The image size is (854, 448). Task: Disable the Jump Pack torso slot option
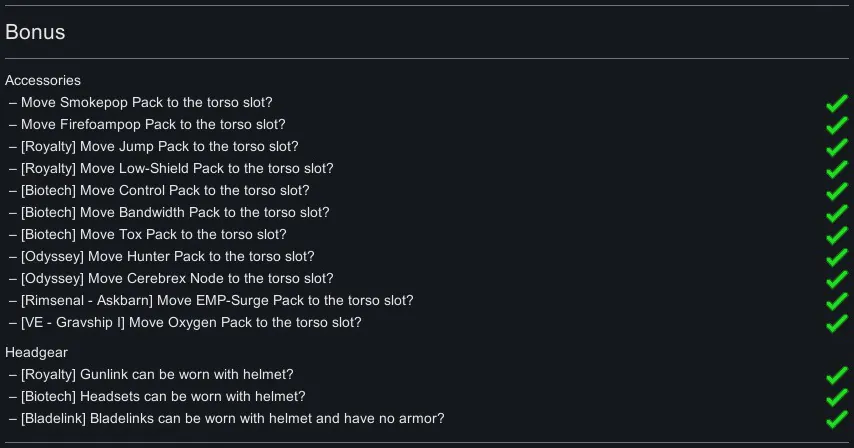coord(836,147)
